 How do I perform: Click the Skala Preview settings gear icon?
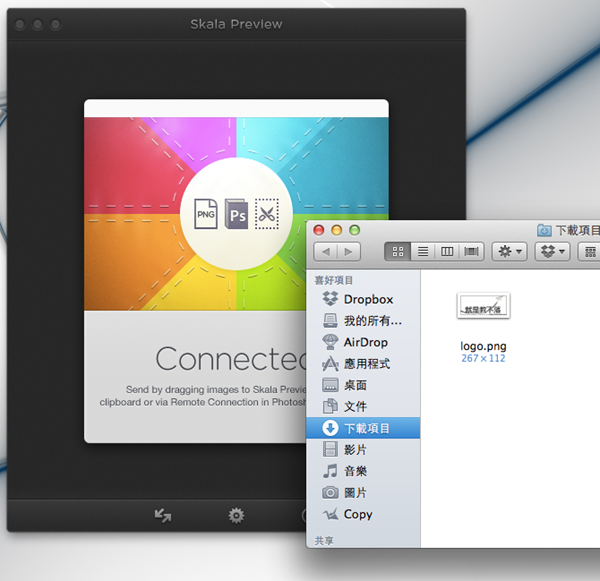pyautogui.click(x=236, y=516)
